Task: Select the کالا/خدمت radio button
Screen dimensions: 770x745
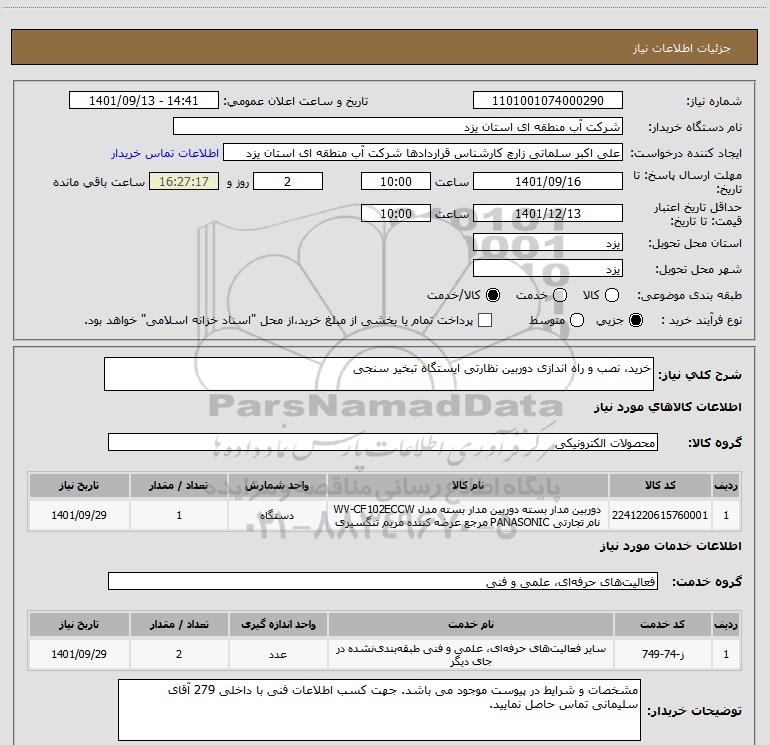Action: pyautogui.click(x=493, y=295)
